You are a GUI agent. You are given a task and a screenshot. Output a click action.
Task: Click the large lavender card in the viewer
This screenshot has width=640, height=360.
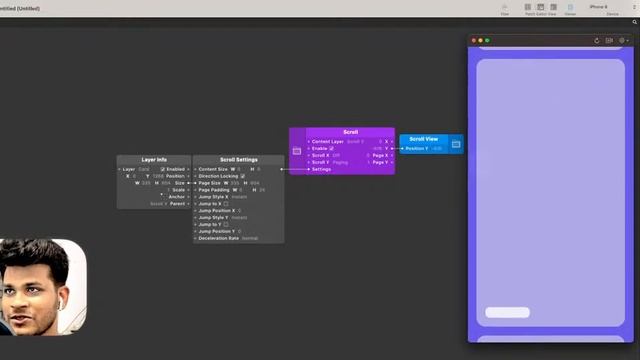click(x=551, y=192)
